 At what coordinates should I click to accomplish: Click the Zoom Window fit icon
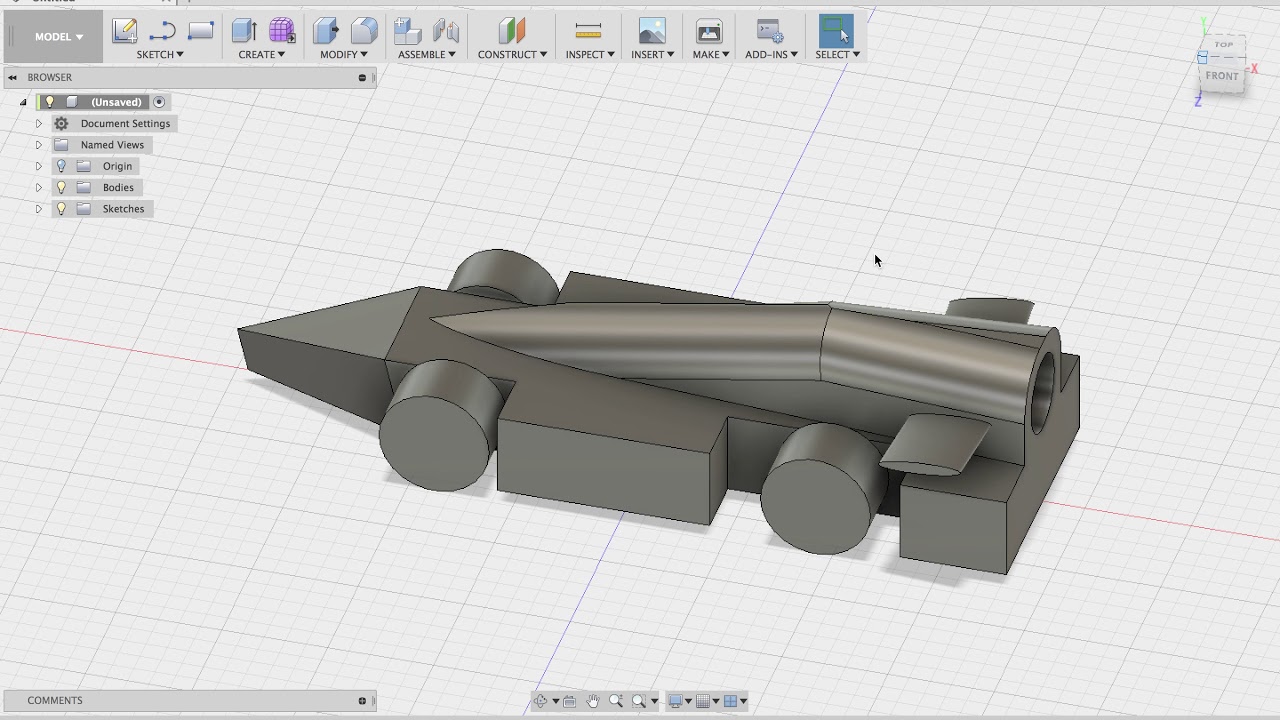pos(639,701)
